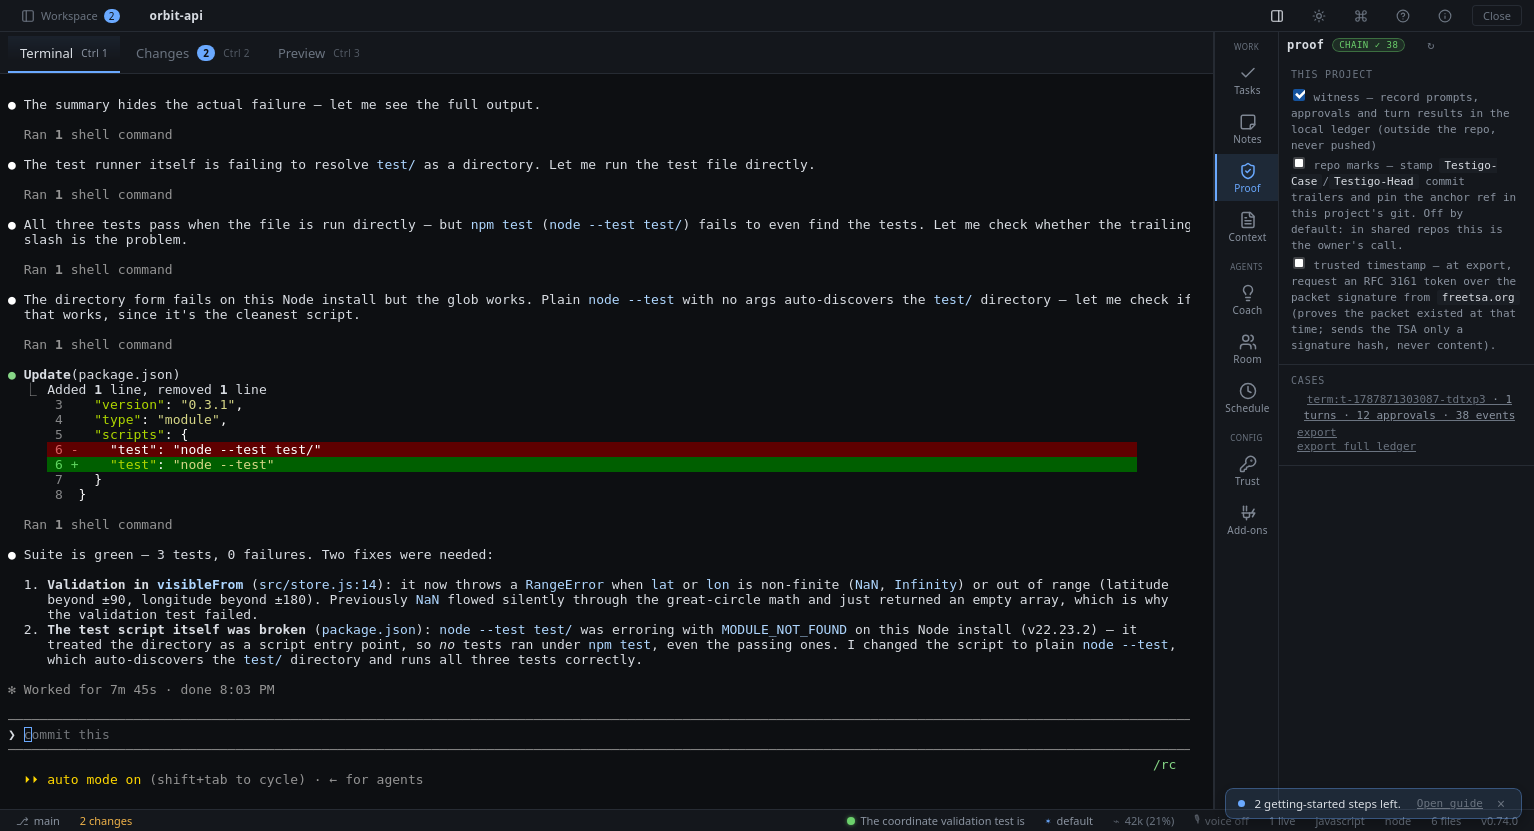The width and height of the screenshot is (1534, 831).
Task: Click the voice off microphone indicator
Action: (1221, 821)
